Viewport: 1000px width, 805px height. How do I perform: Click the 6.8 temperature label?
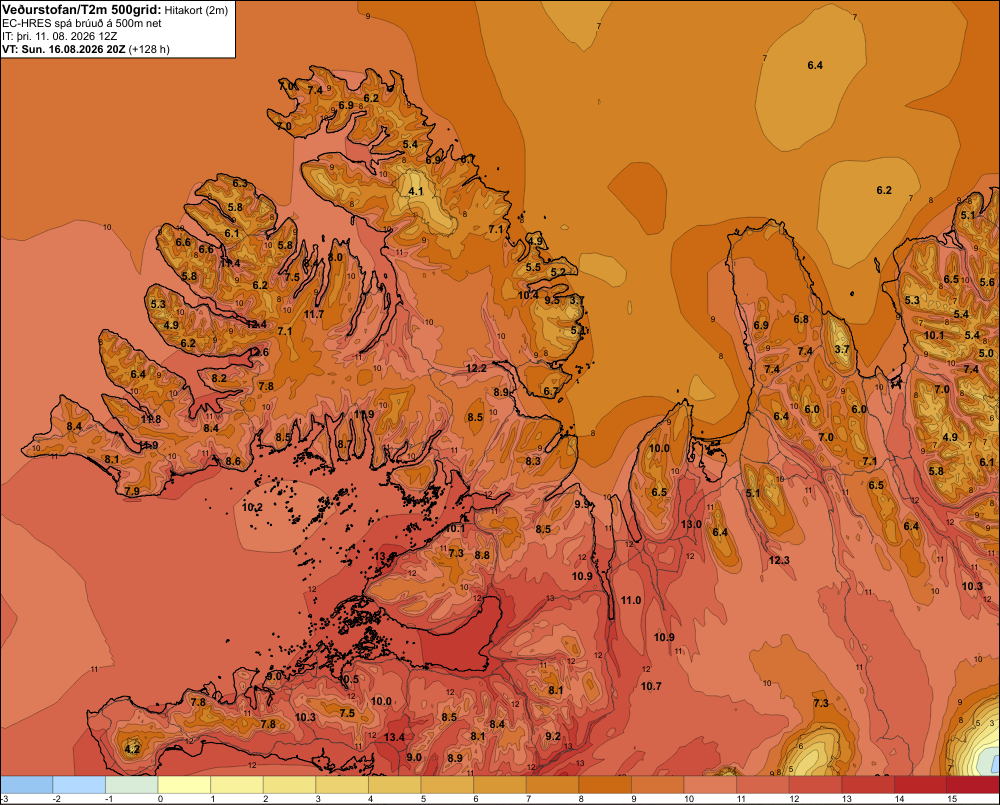tap(801, 320)
